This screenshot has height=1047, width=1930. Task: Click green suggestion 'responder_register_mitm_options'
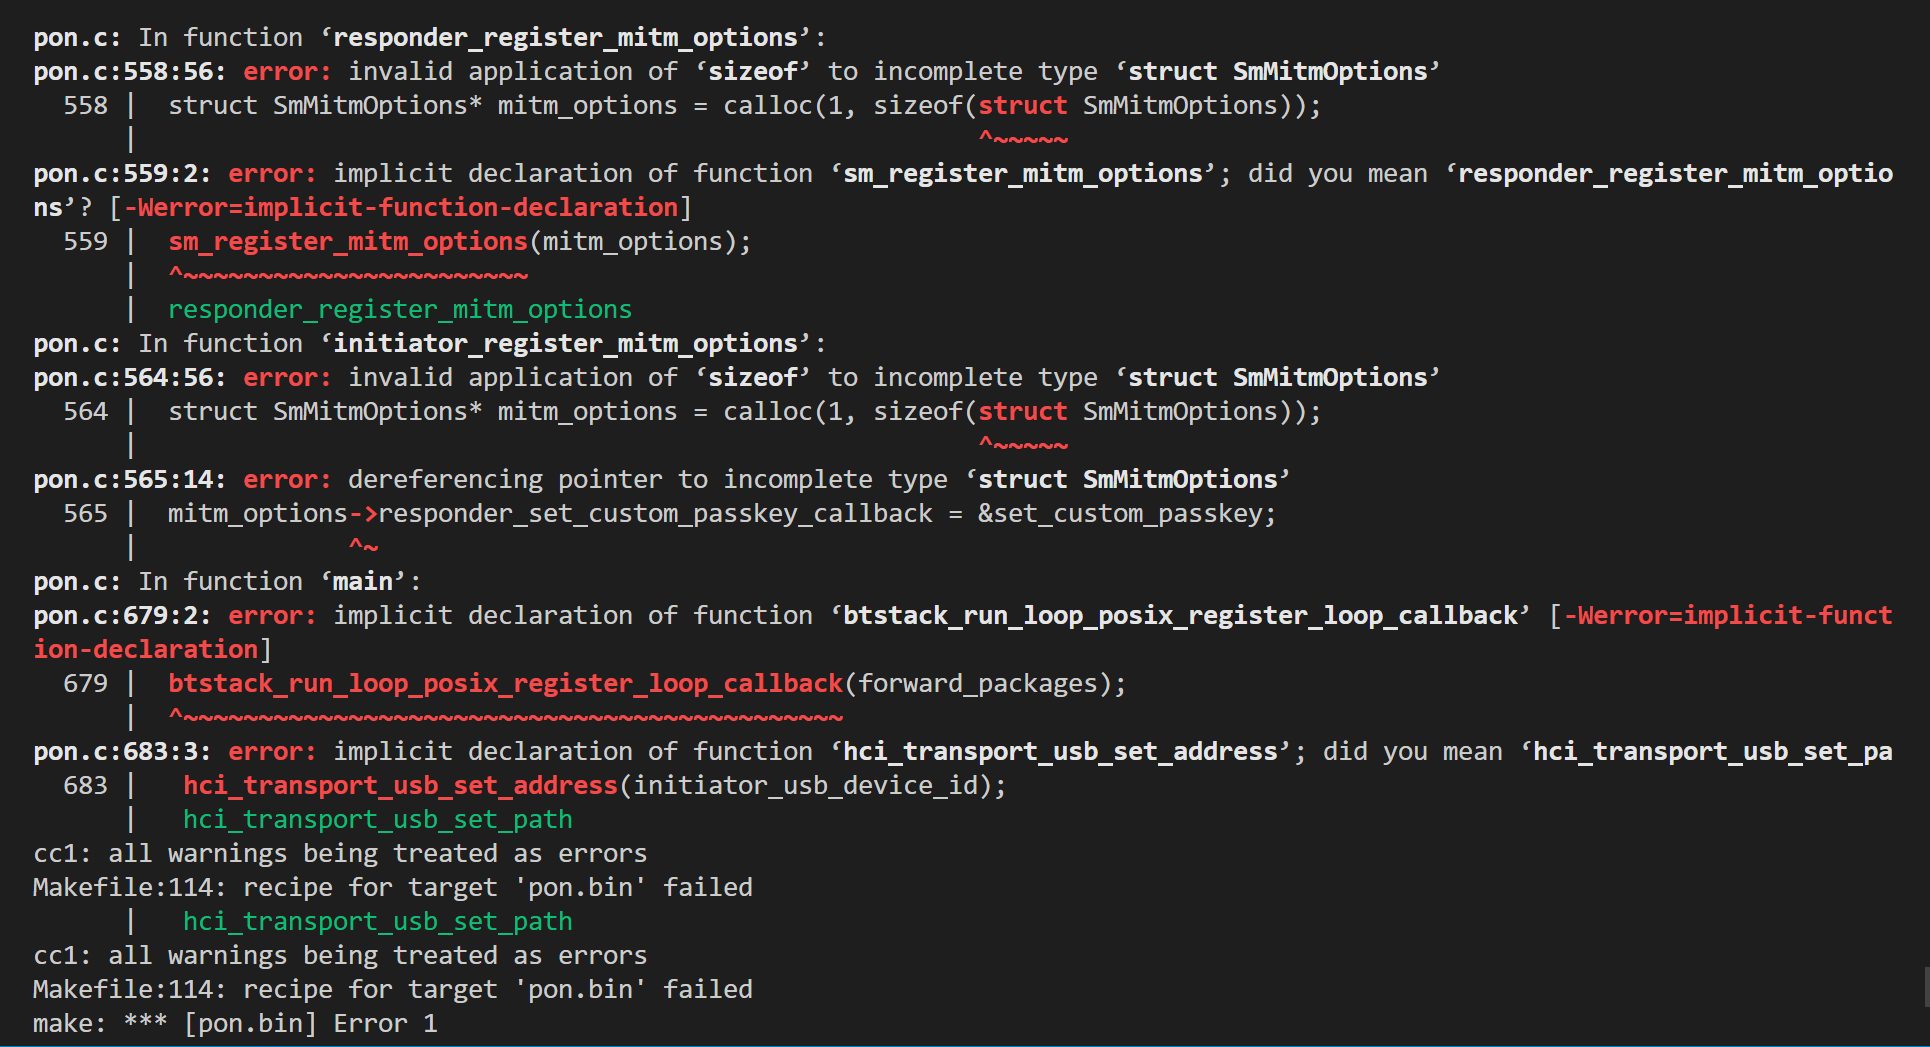[400, 310]
